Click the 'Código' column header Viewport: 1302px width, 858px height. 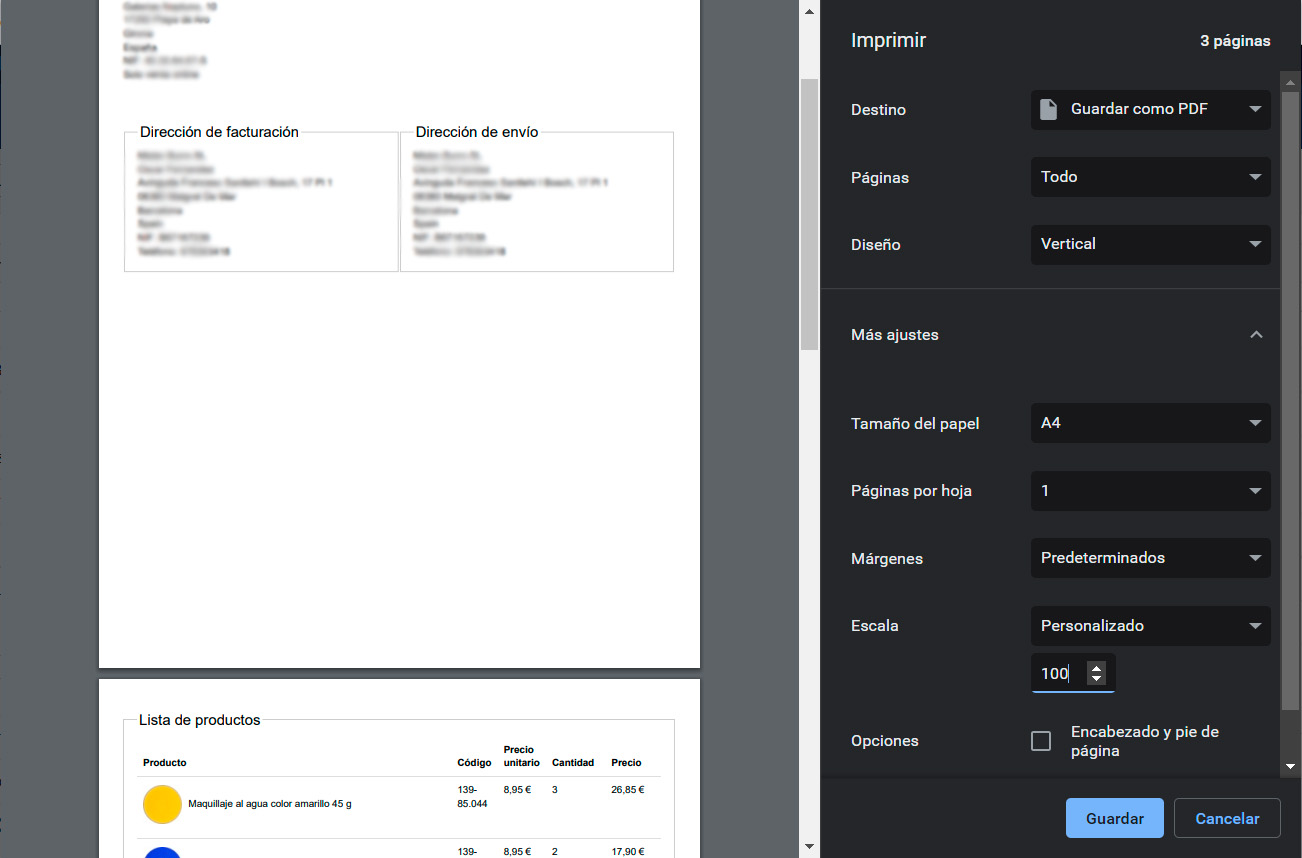coord(474,763)
